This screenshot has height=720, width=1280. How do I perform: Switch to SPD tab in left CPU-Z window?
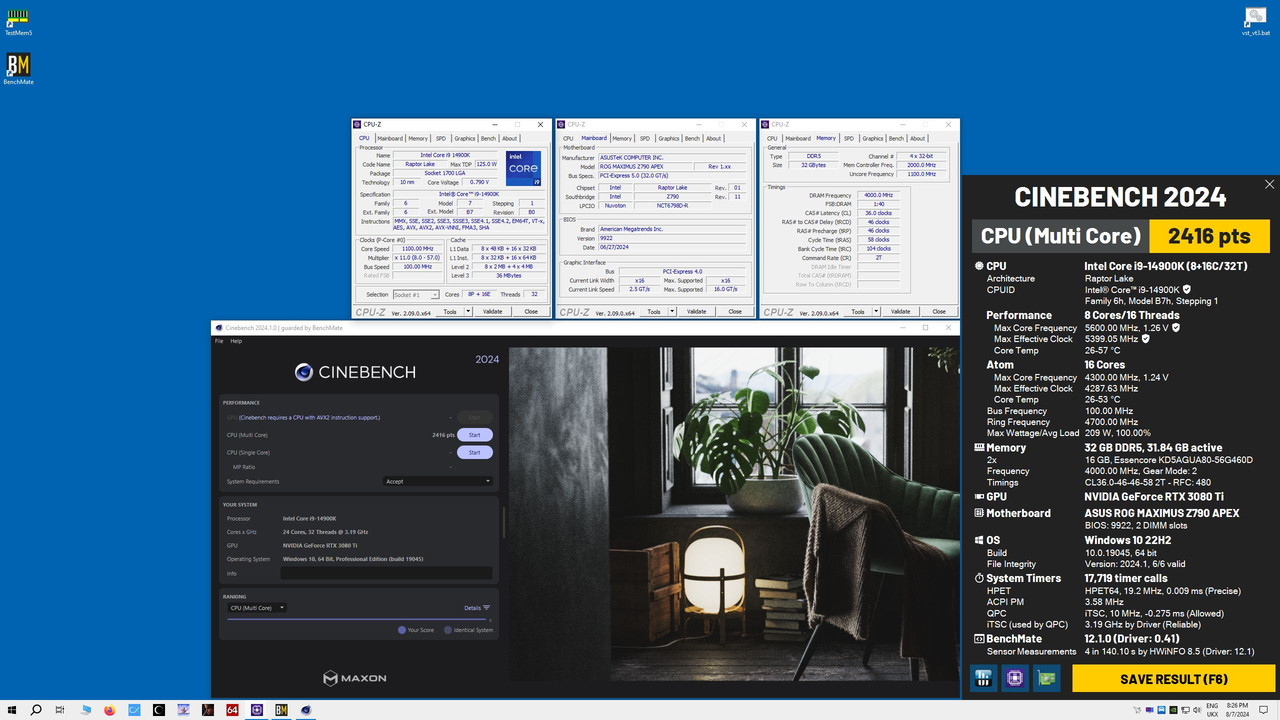point(441,138)
